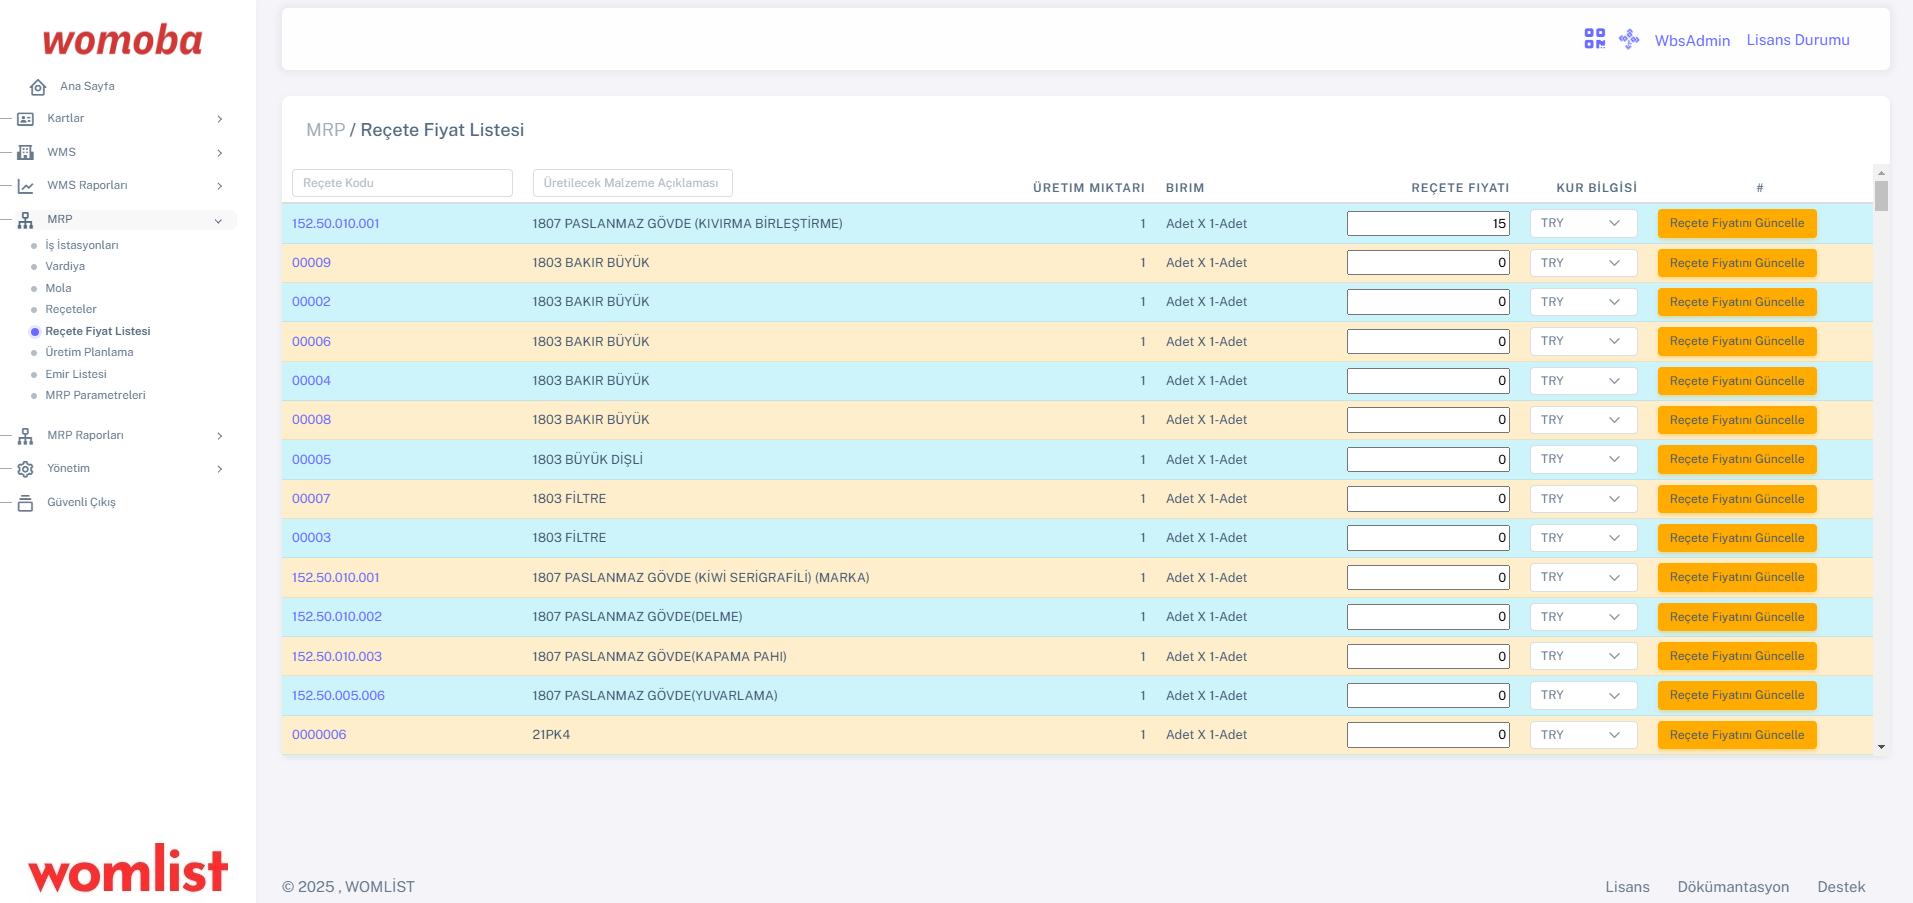Click Reçete Fiyatını Güncelle for 1803 BÜYÜK DİŞLİ
Screen dimensions: 1913x903
(x=1737, y=459)
